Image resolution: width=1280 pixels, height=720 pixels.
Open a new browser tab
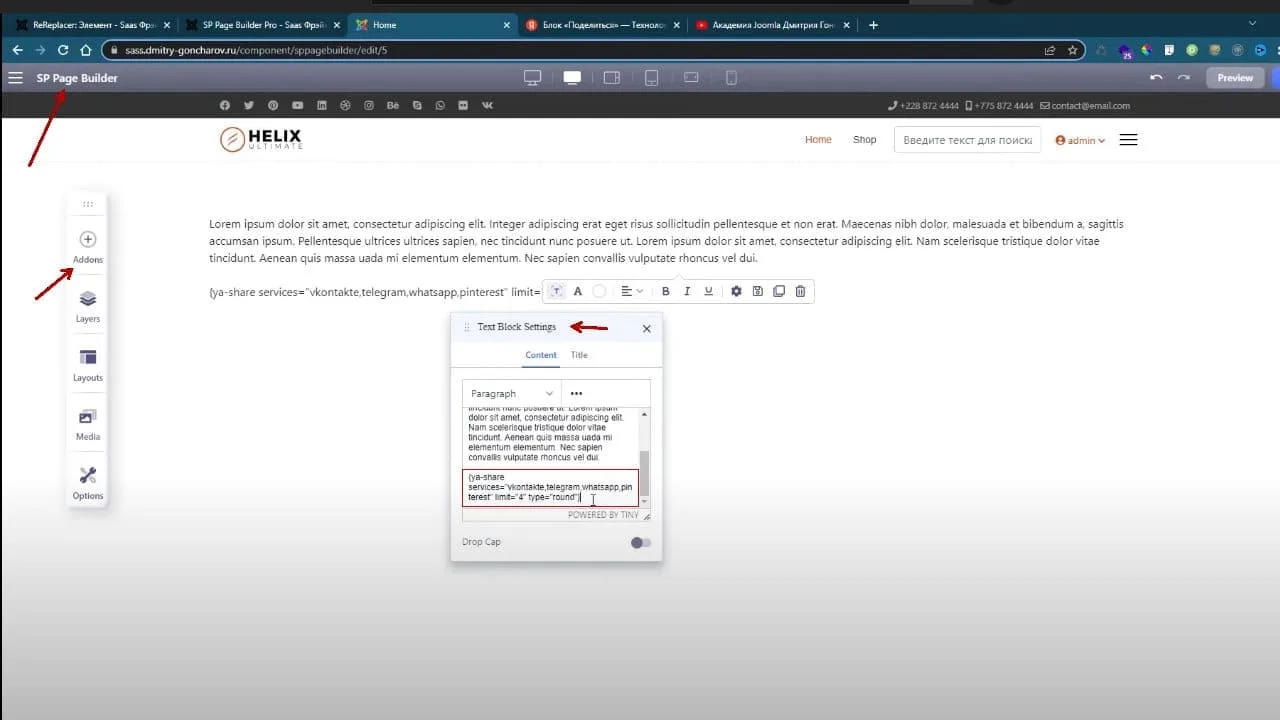click(x=874, y=25)
